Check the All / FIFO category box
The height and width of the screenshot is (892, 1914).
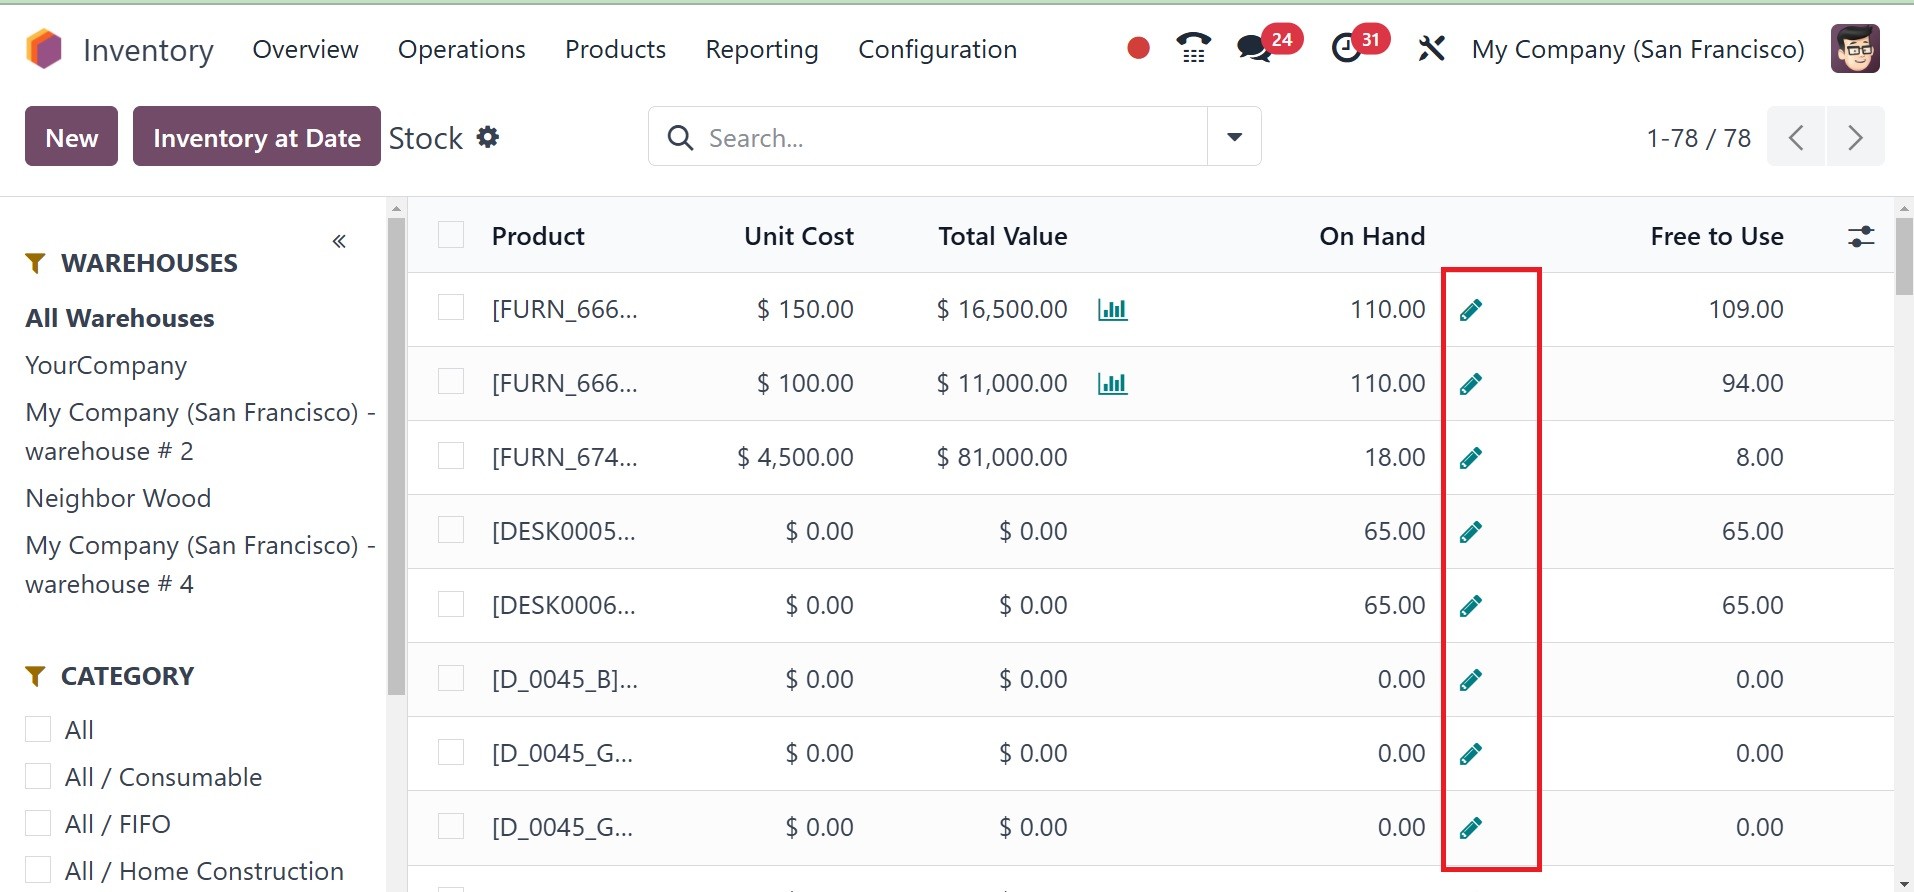38,824
